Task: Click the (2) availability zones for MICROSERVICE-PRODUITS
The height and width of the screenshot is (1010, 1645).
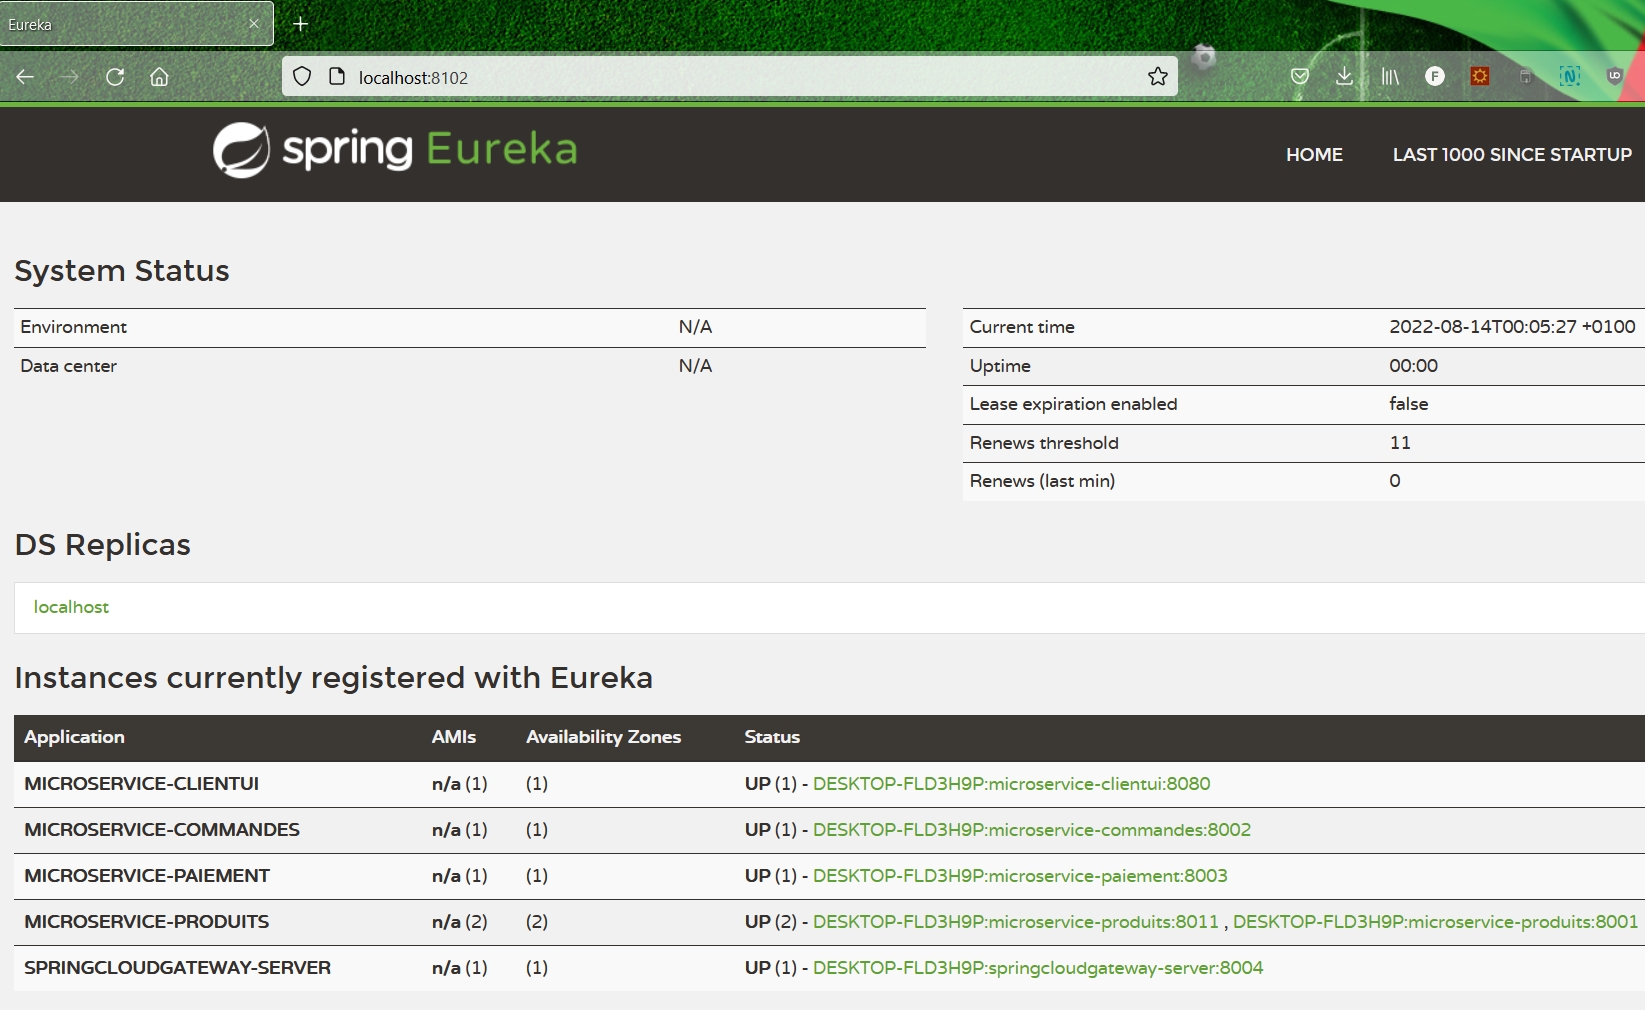Action: (x=537, y=922)
